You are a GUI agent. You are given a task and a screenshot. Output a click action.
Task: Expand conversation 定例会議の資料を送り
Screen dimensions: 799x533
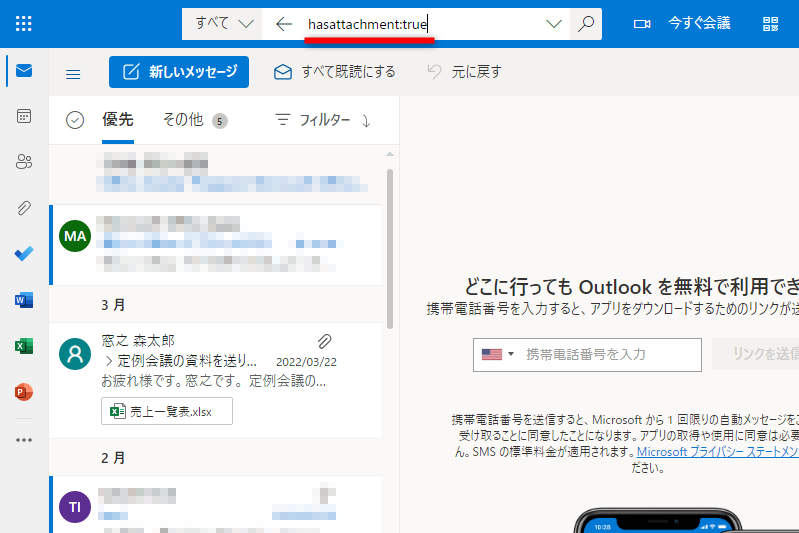click(109, 361)
